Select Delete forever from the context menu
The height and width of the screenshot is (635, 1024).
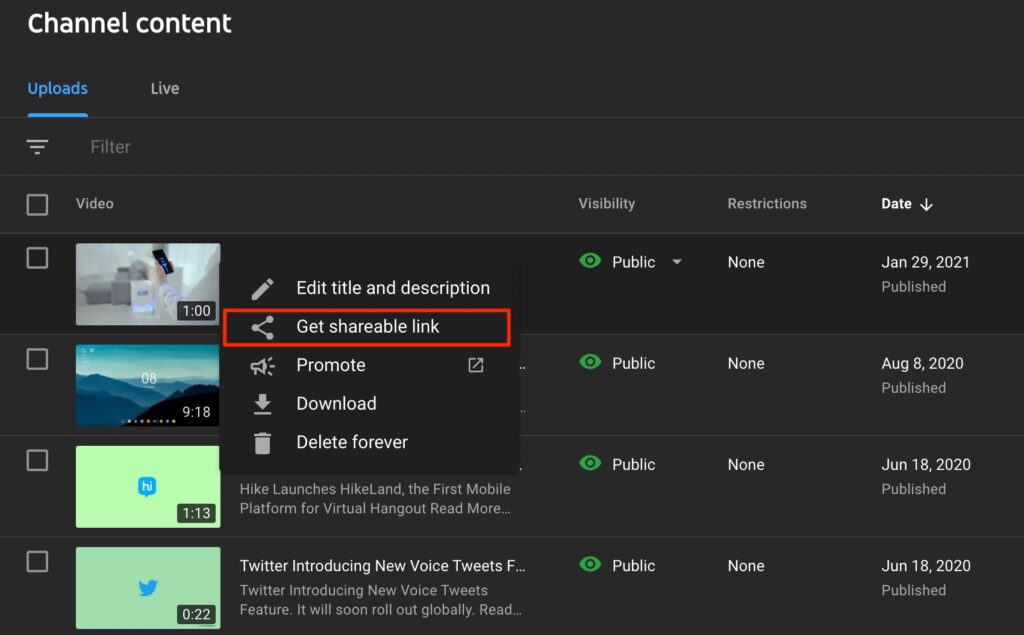[352, 442]
